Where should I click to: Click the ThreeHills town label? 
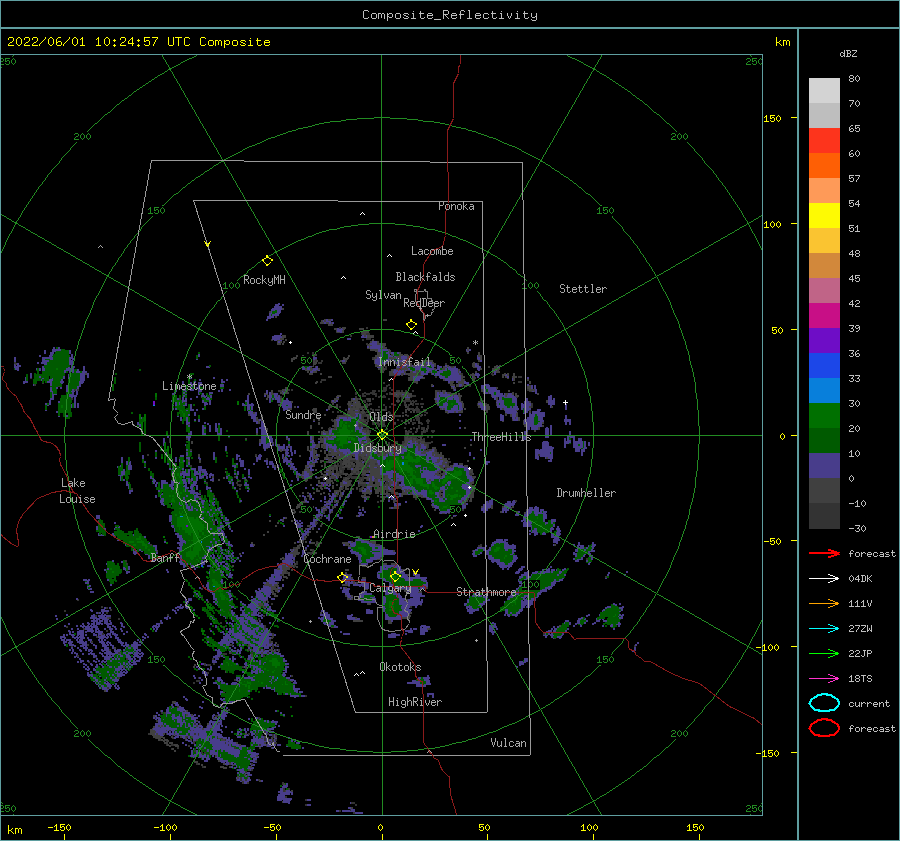(x=501, y=437)
